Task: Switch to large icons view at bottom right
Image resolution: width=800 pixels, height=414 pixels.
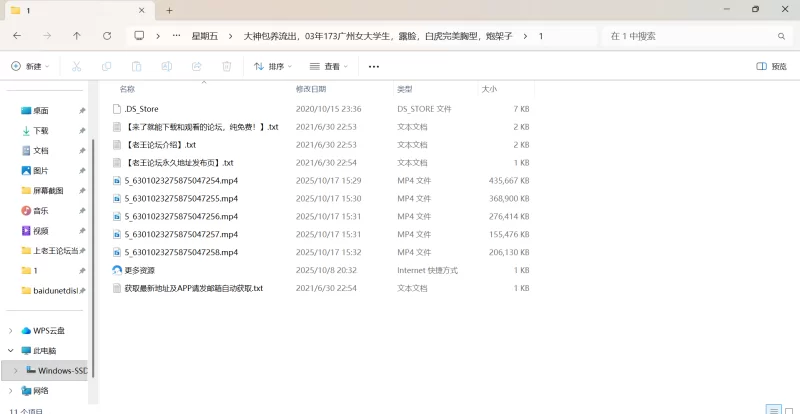Action: [x=788, y=409]
